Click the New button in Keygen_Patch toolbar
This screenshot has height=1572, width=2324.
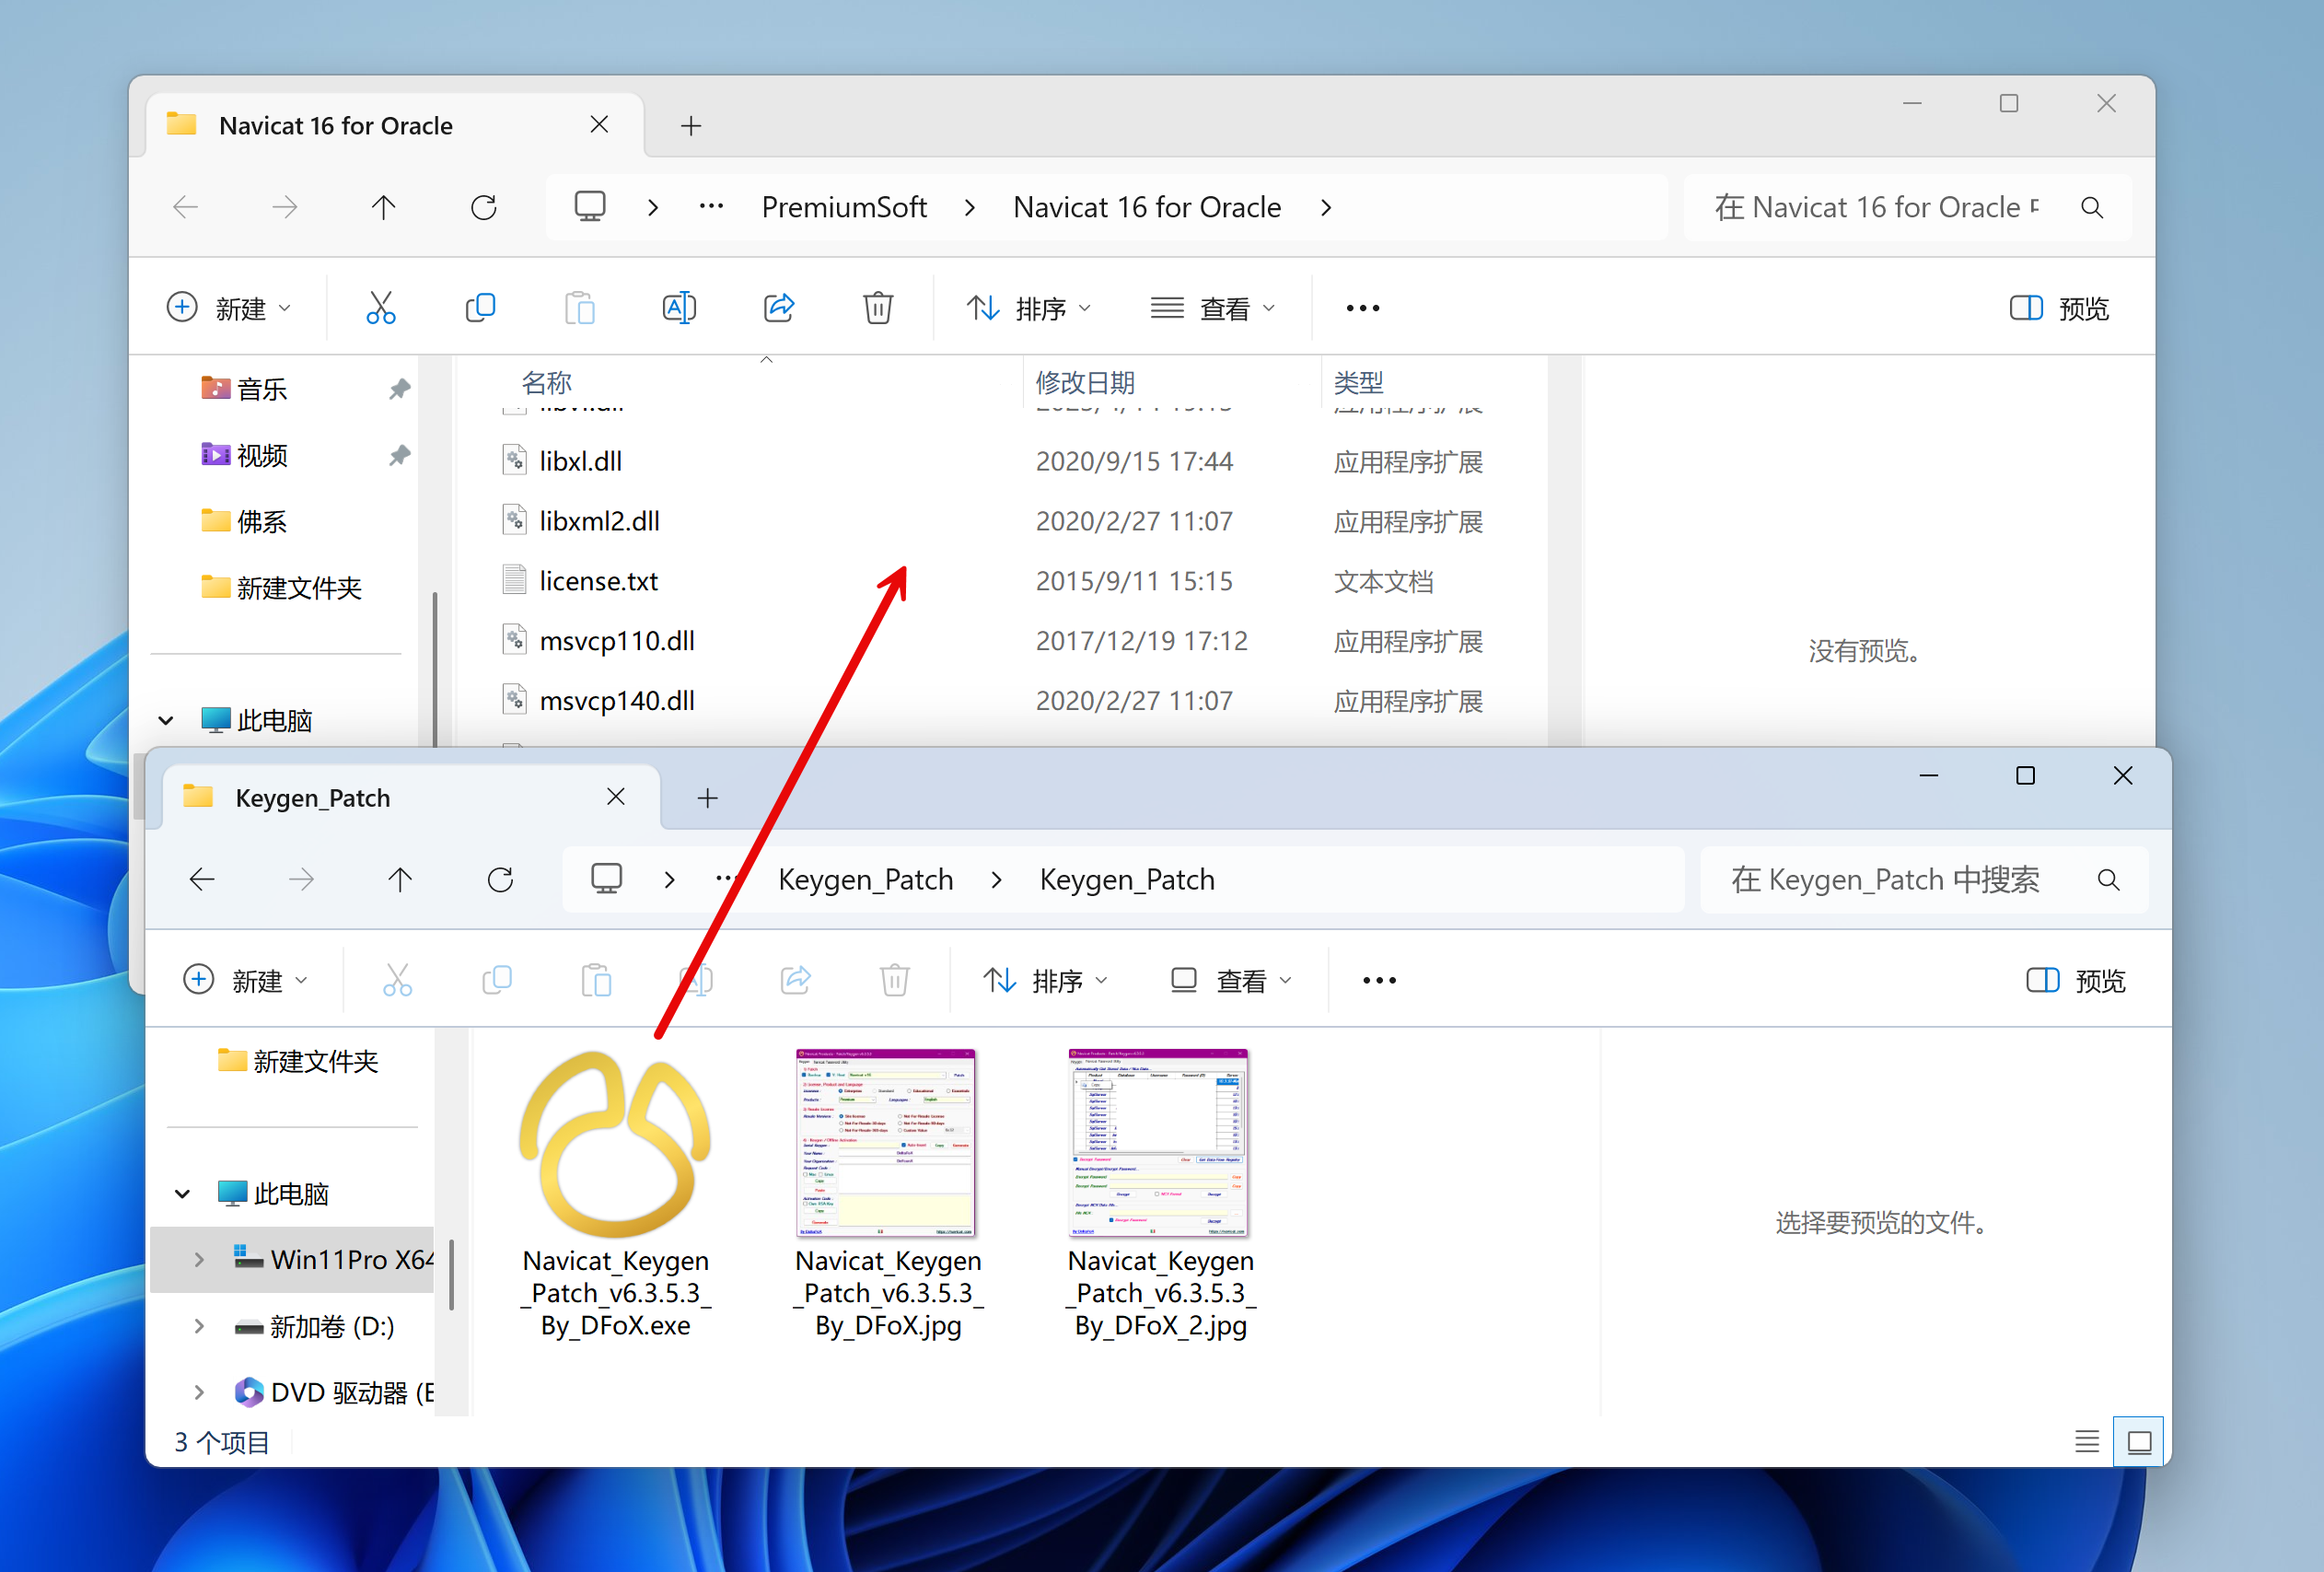(245, 981)
